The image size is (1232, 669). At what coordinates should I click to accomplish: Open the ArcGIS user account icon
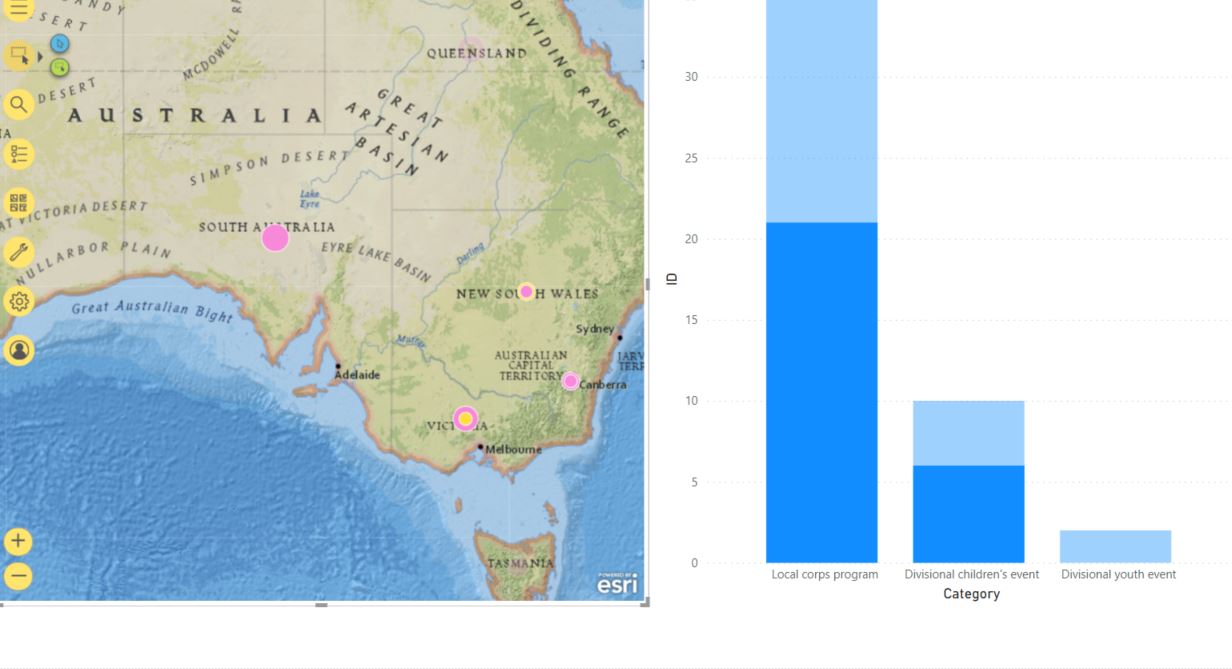pos(18,350)
